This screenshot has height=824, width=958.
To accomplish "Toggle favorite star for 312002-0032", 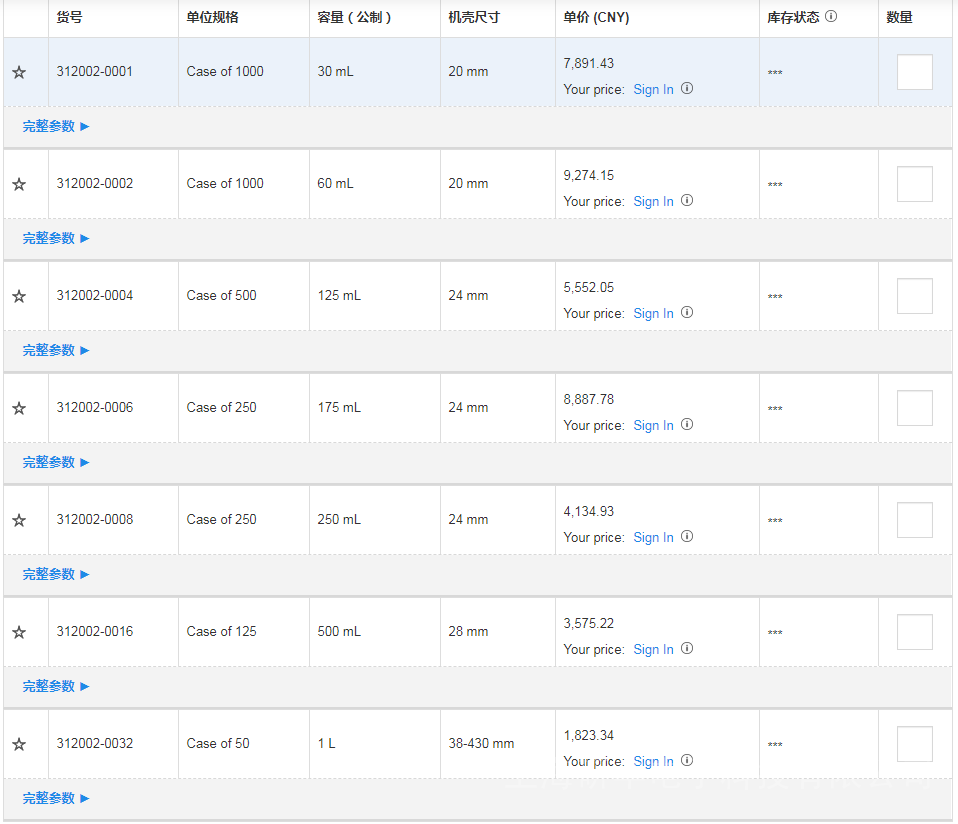I will coord(19,744).
